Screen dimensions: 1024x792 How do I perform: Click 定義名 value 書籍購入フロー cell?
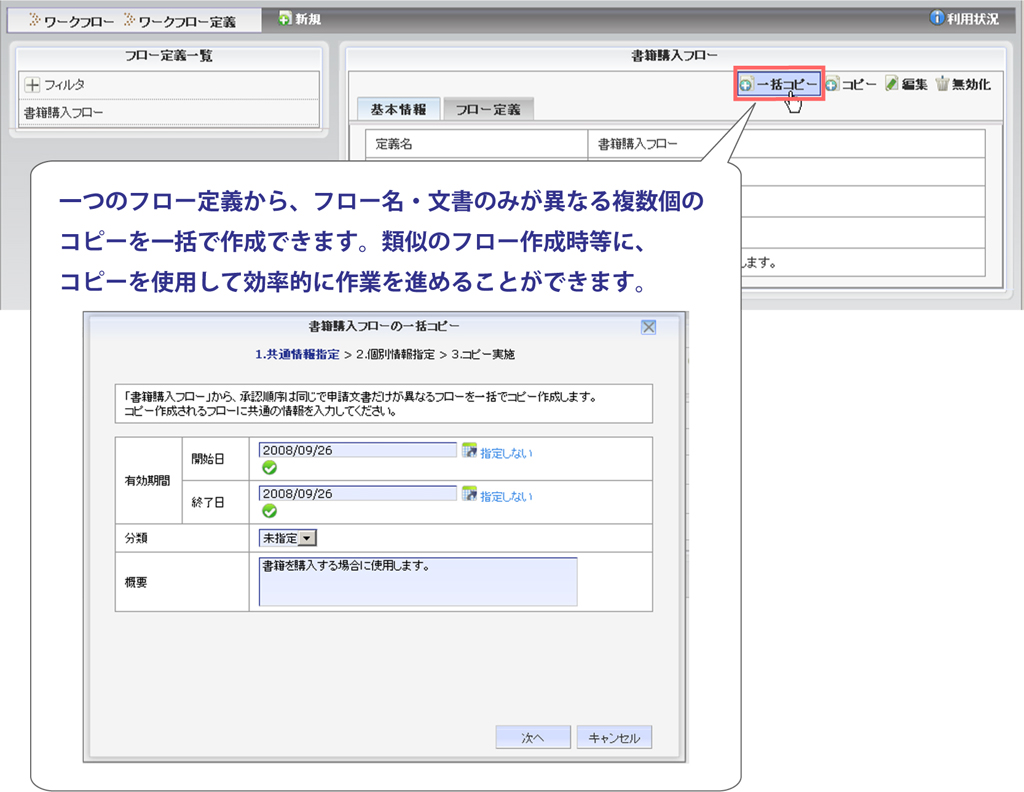coord(786,144)
